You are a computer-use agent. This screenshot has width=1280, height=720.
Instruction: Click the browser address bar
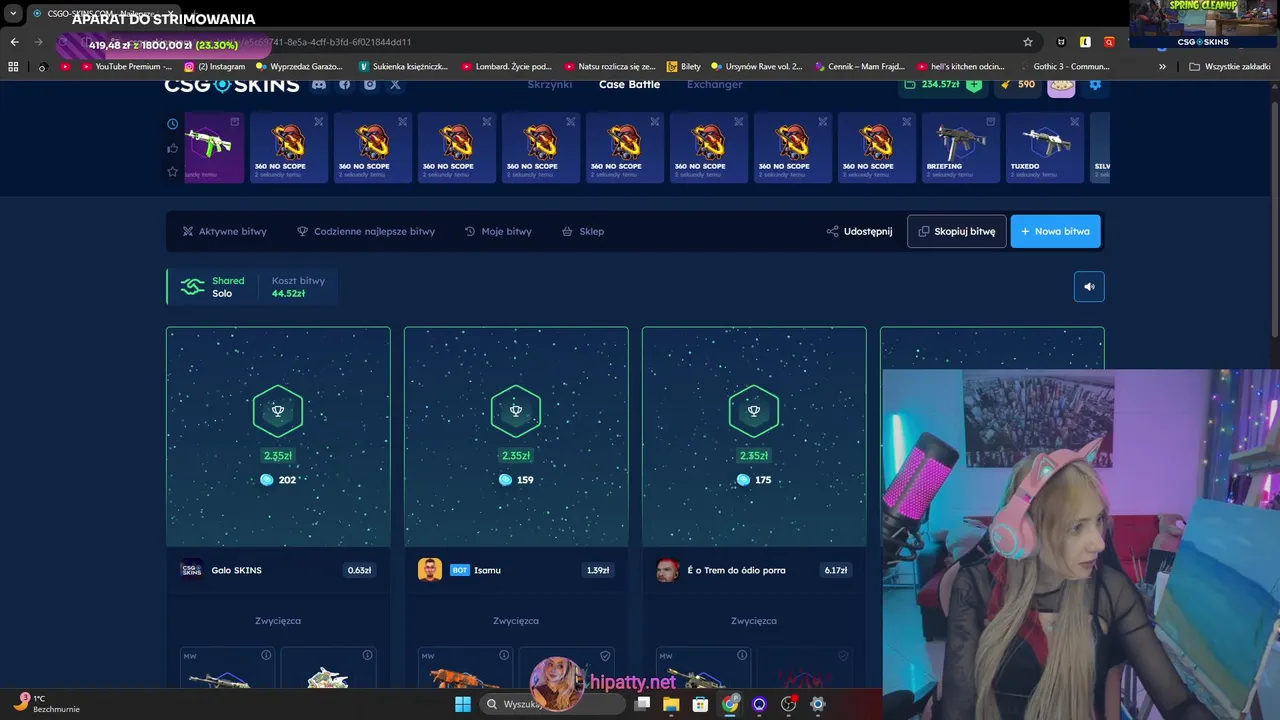point(560,42)
